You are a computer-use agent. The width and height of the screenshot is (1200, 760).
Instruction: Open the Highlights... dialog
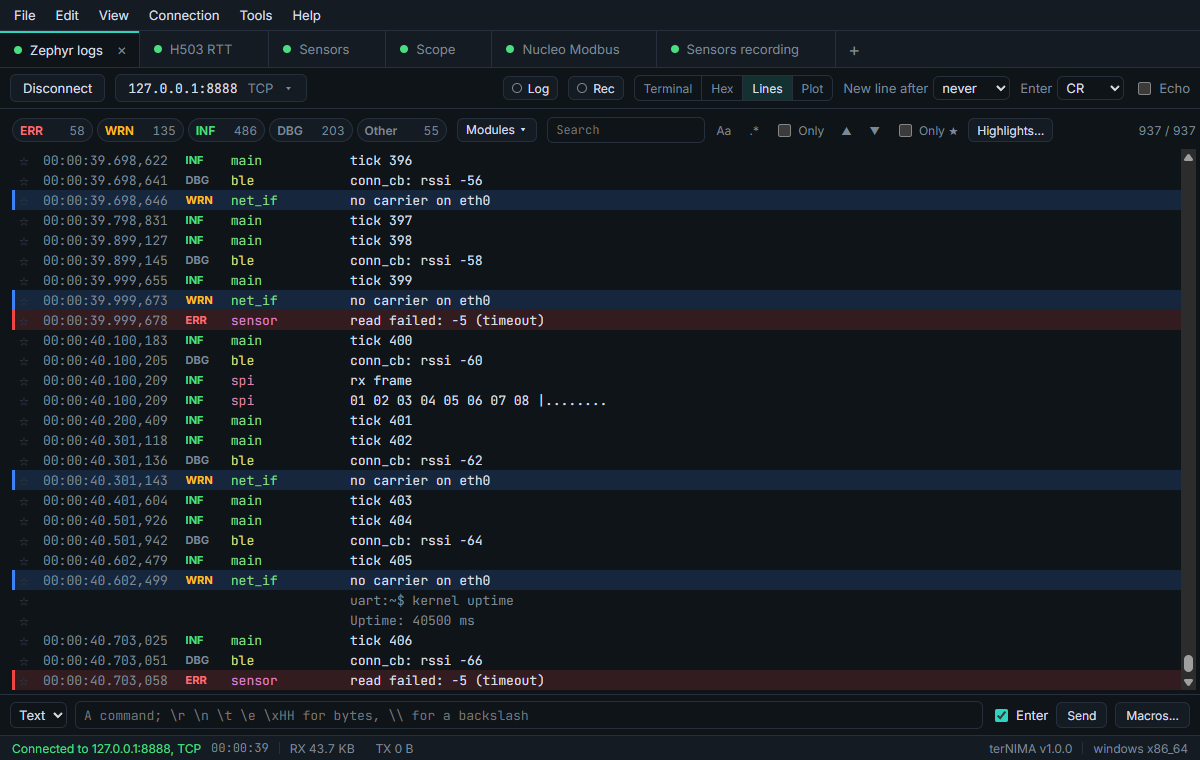[1010, 131]
